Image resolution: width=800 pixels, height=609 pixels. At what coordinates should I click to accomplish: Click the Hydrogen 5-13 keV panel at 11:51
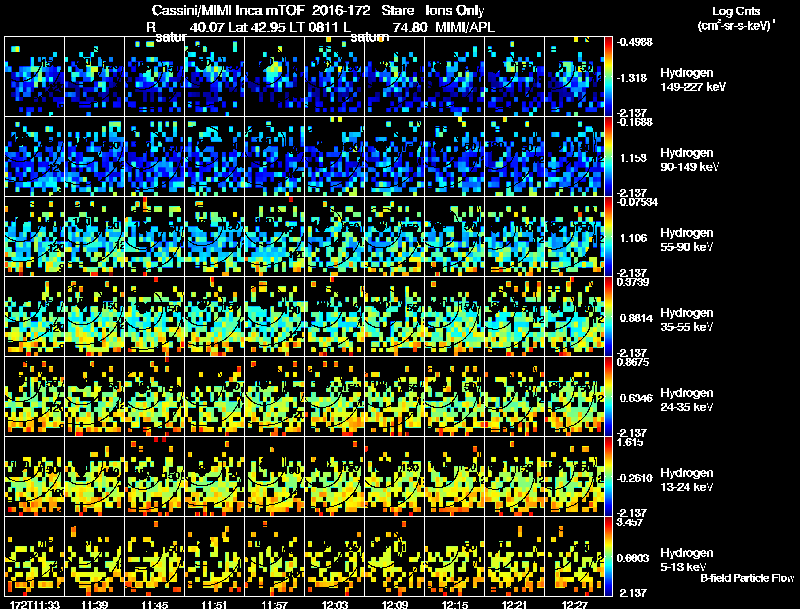coord(215,556)
